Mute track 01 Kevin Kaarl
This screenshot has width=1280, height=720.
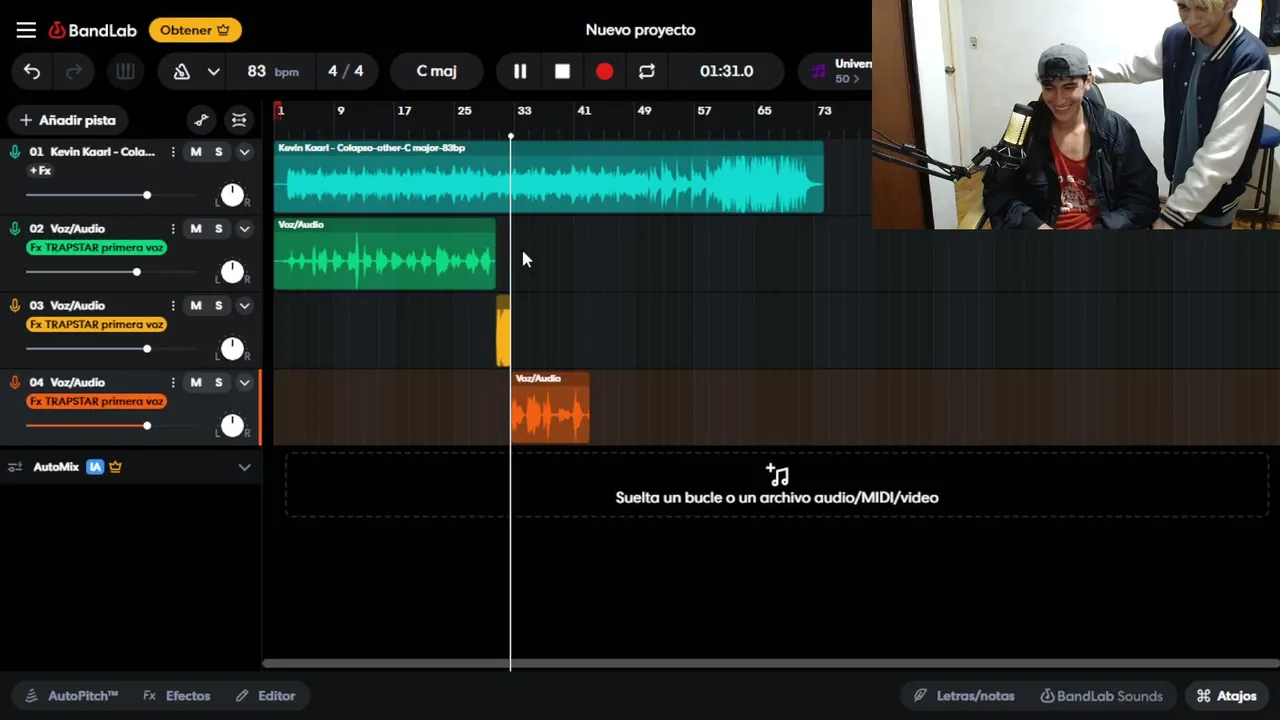click(x=196, y=152)
